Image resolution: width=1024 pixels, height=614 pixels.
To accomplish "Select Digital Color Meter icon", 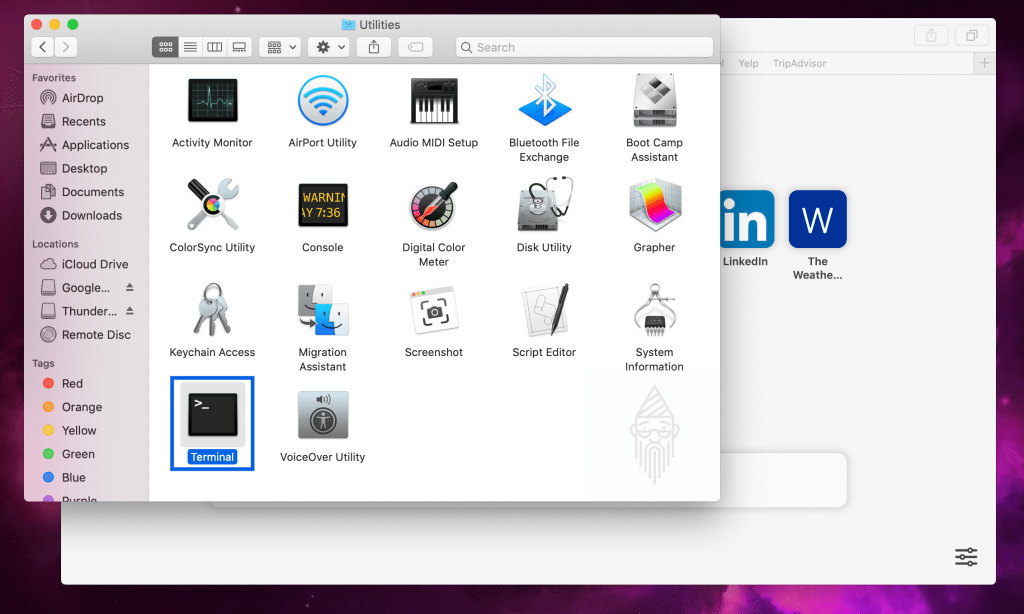I will pyautogui.click(x=434, y=205).
